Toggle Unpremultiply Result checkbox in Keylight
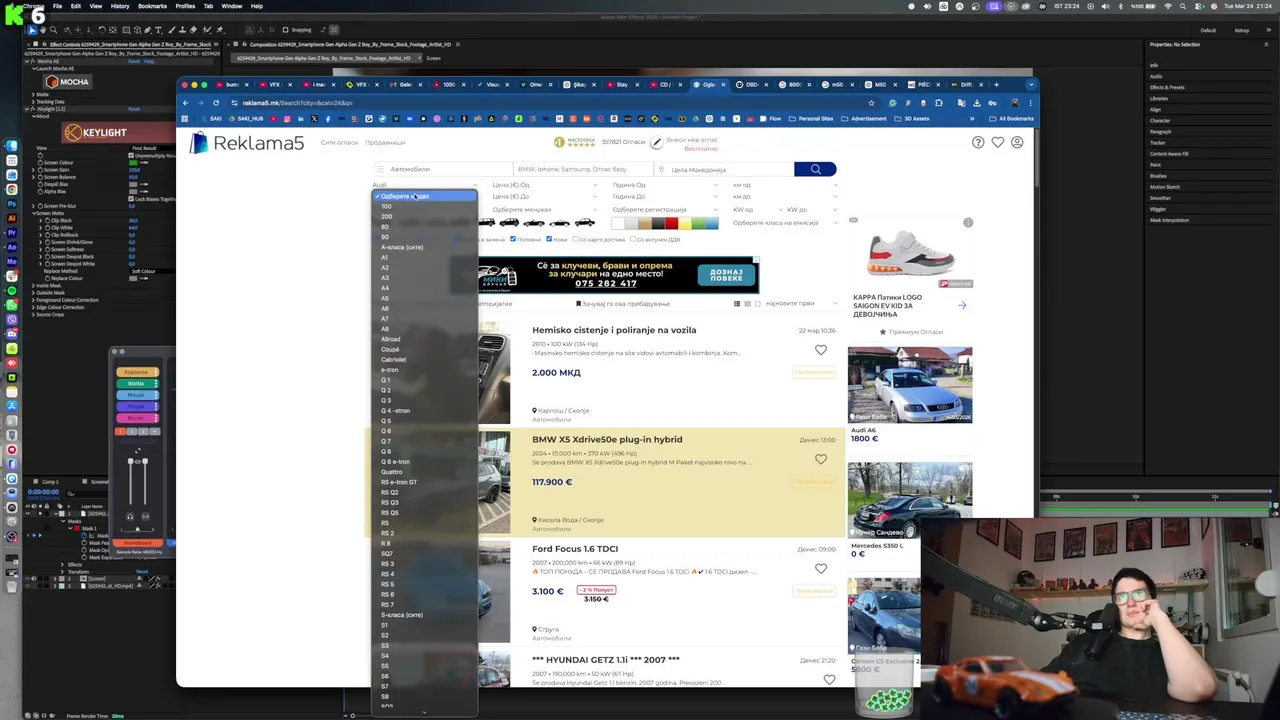The image size is (1280, 720). click(x=130, y=156)
